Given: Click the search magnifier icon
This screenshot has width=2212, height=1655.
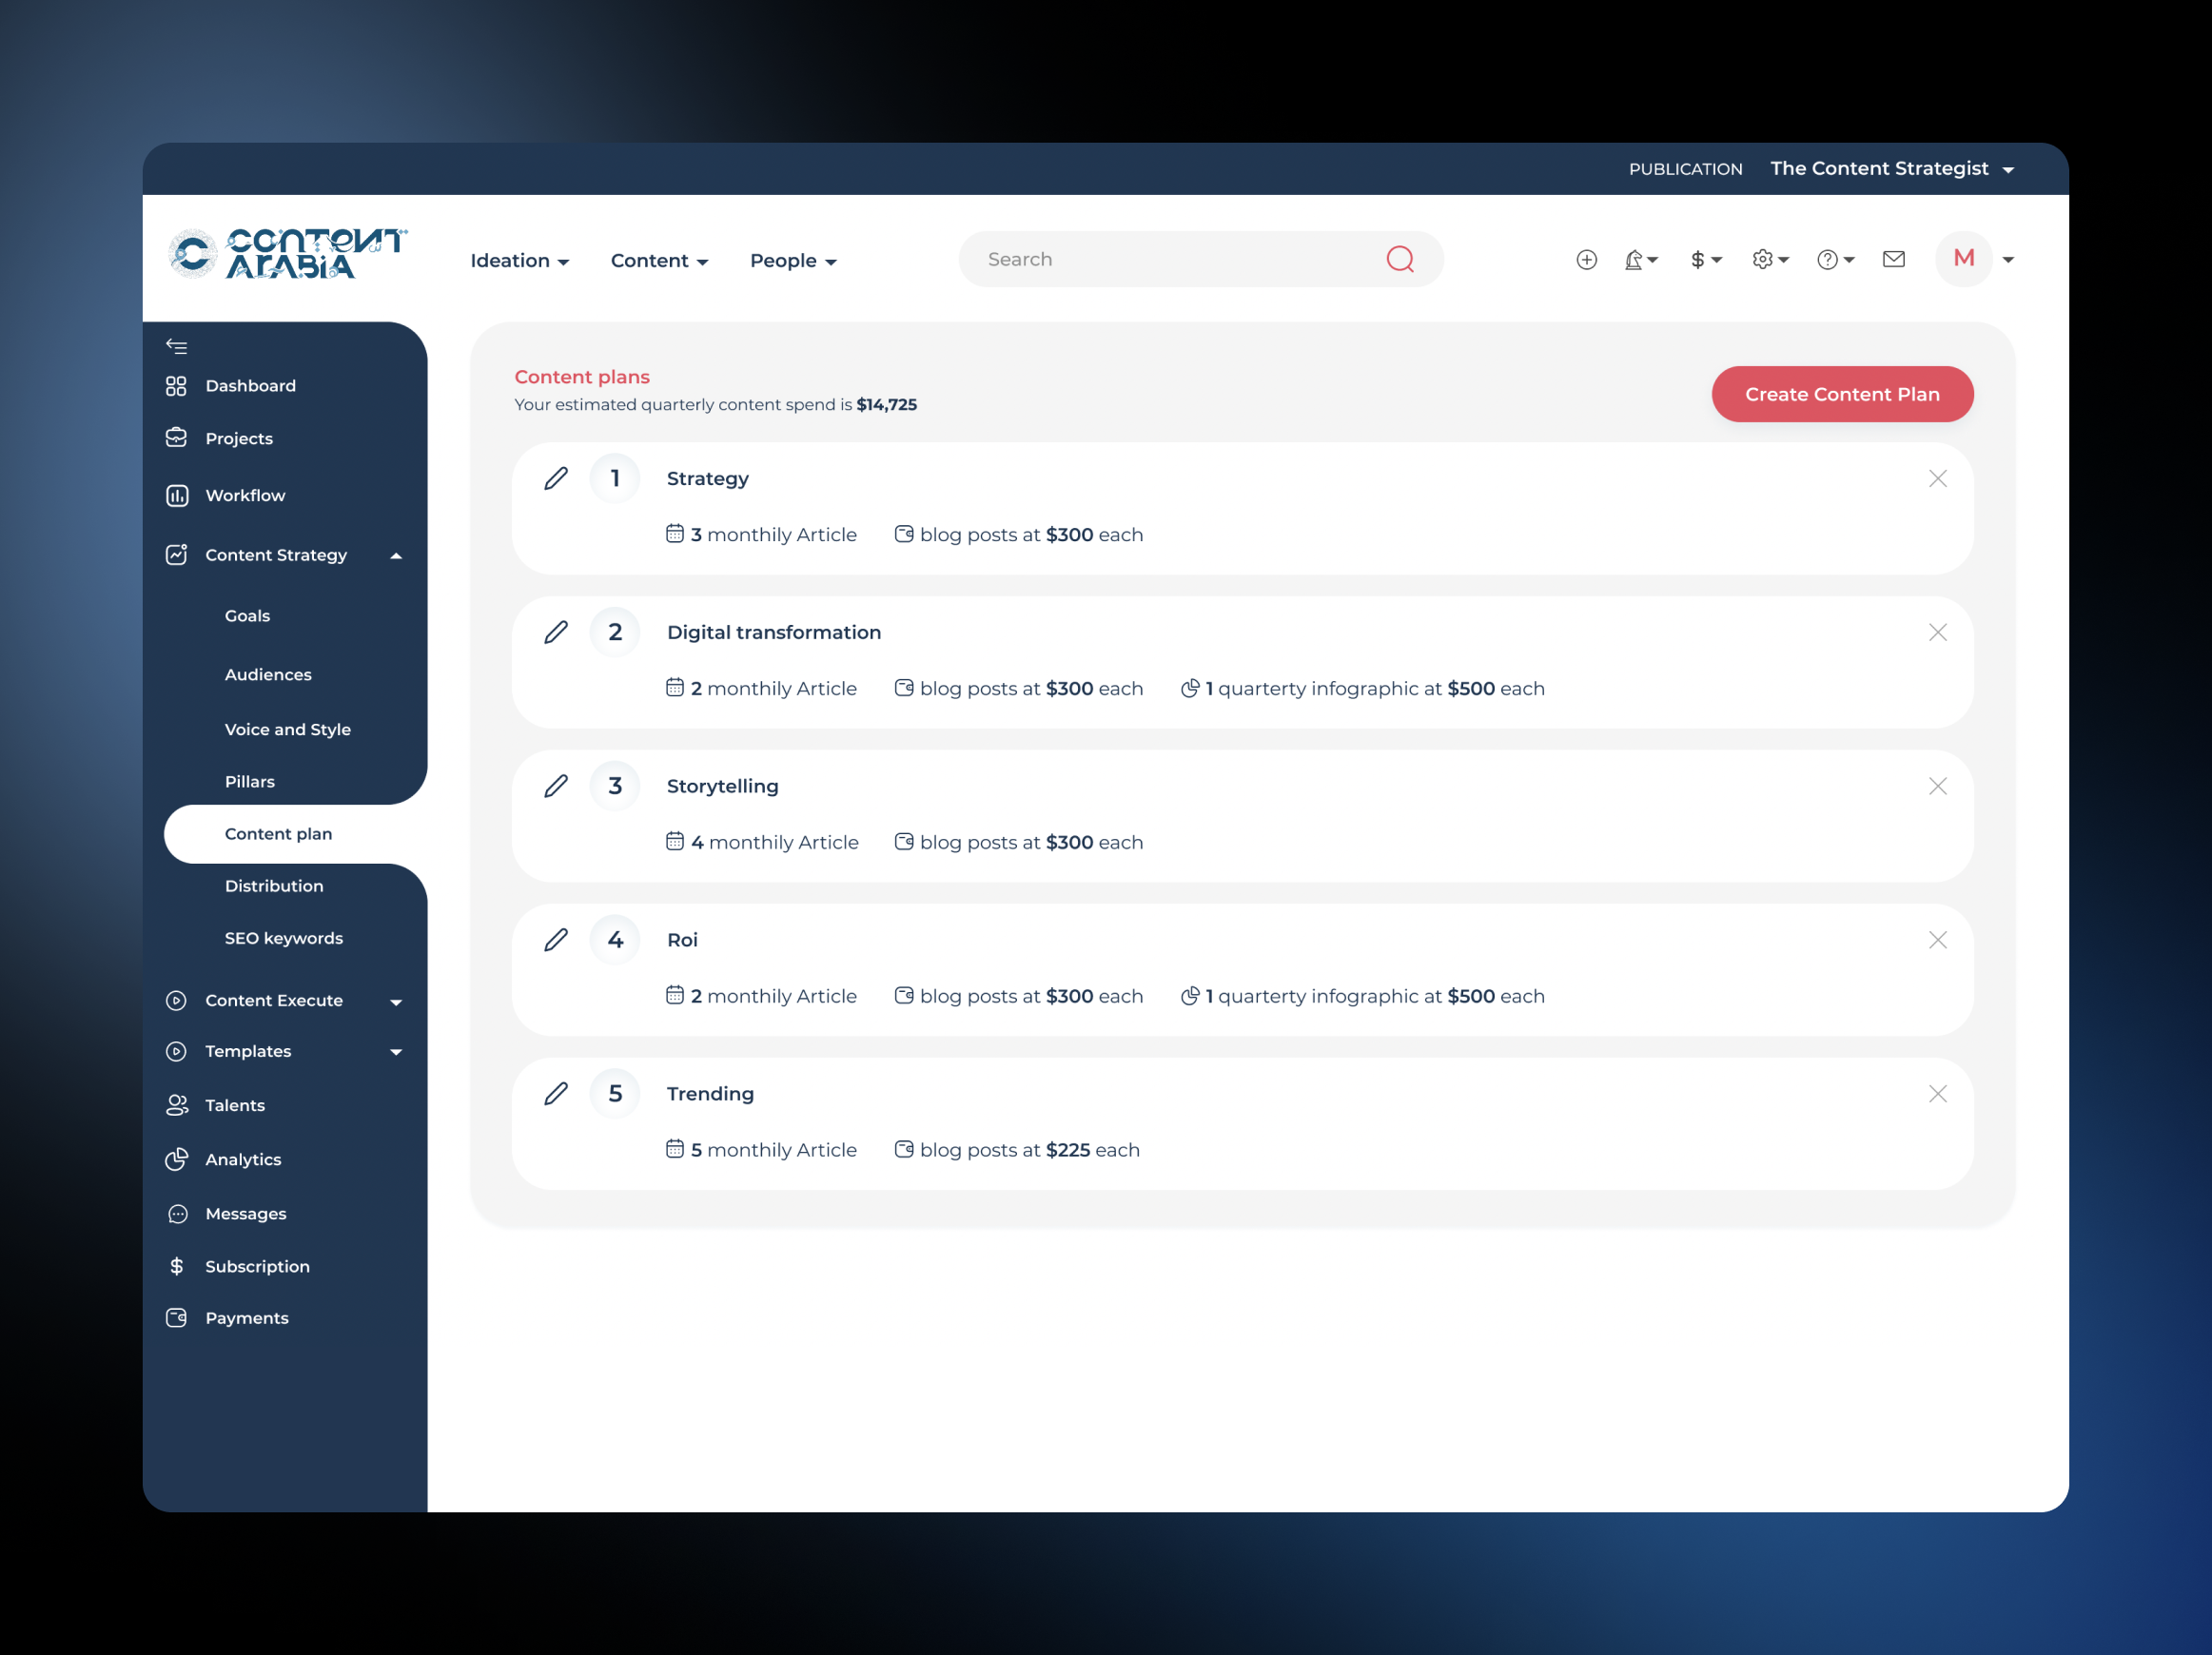Looking at the screenshot, I should [1400, 260].
